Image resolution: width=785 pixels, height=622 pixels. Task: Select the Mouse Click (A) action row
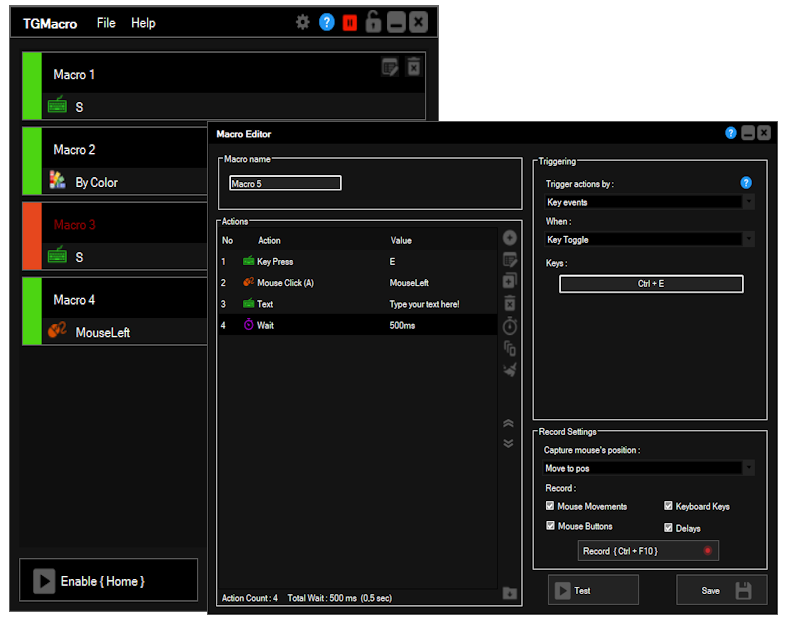coord(358,282)
